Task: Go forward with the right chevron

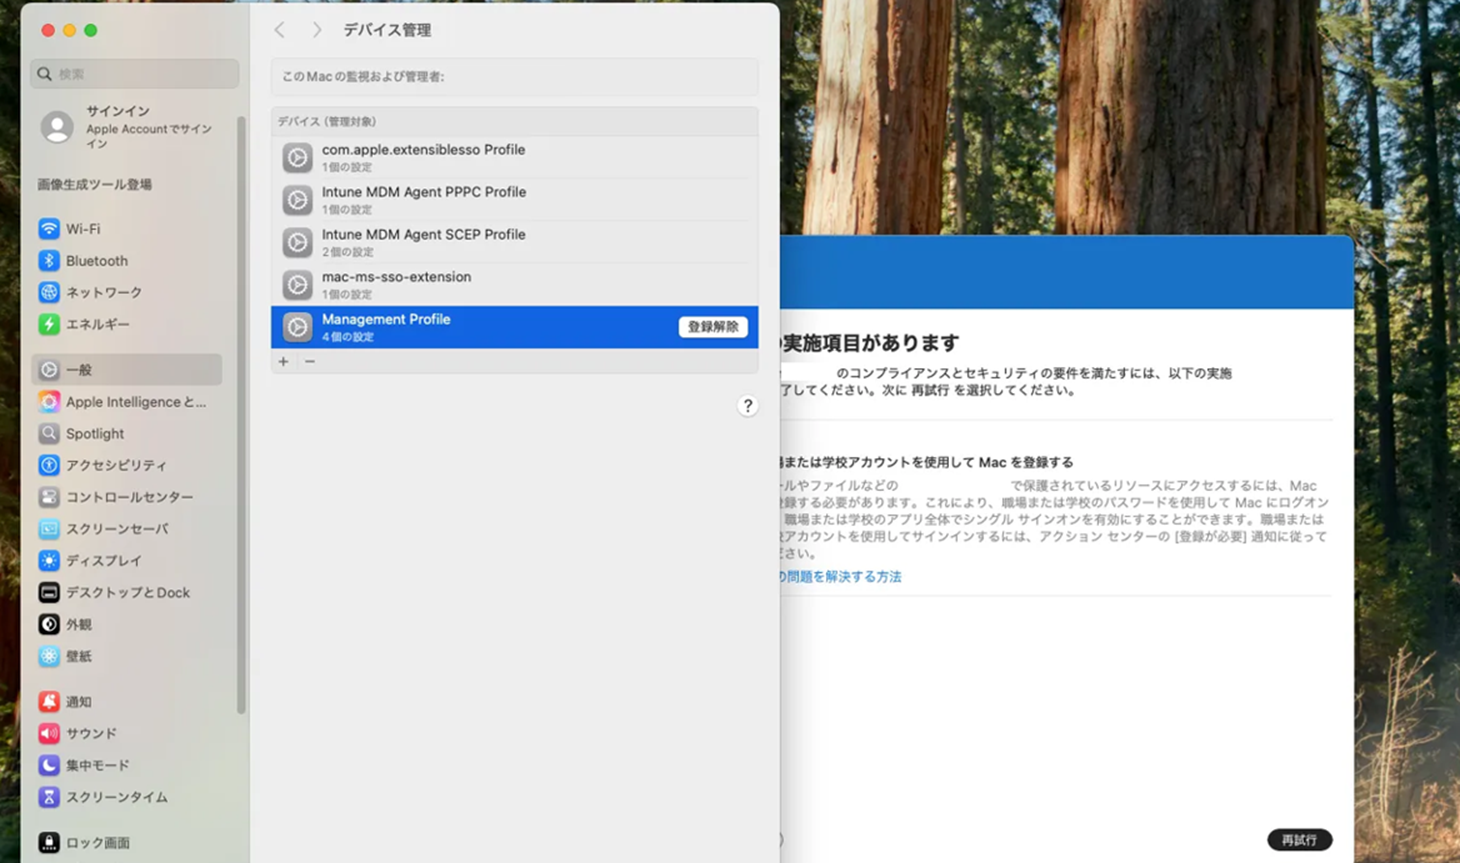Action: pos(316,30)
